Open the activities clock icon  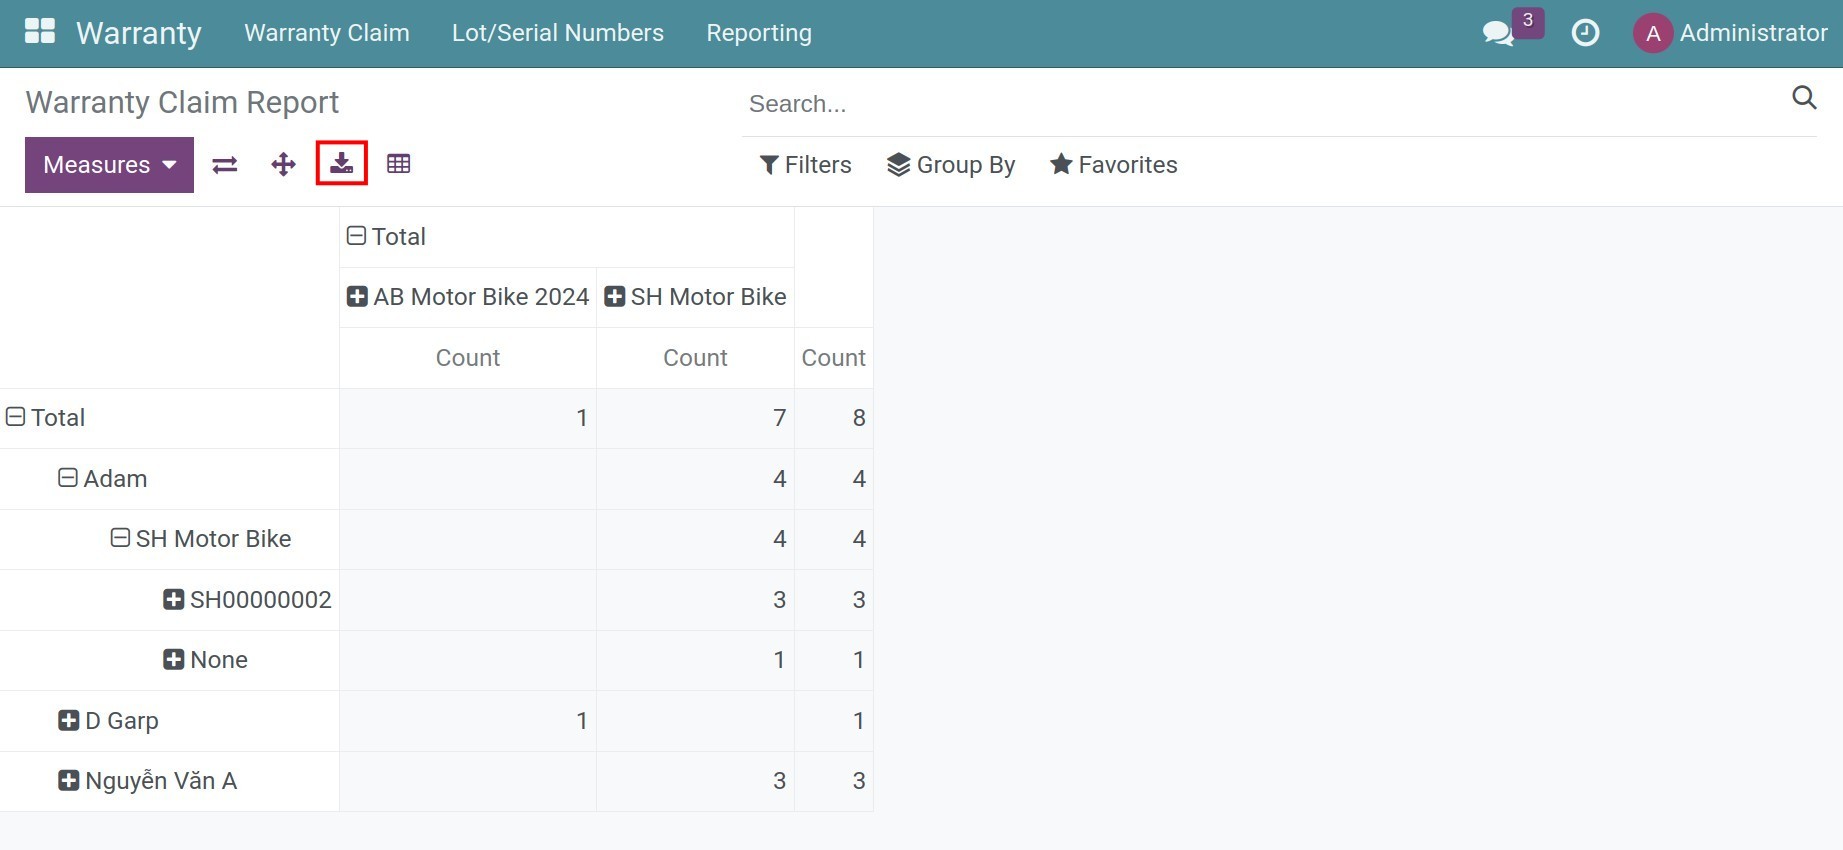[x=1585, y=33]
